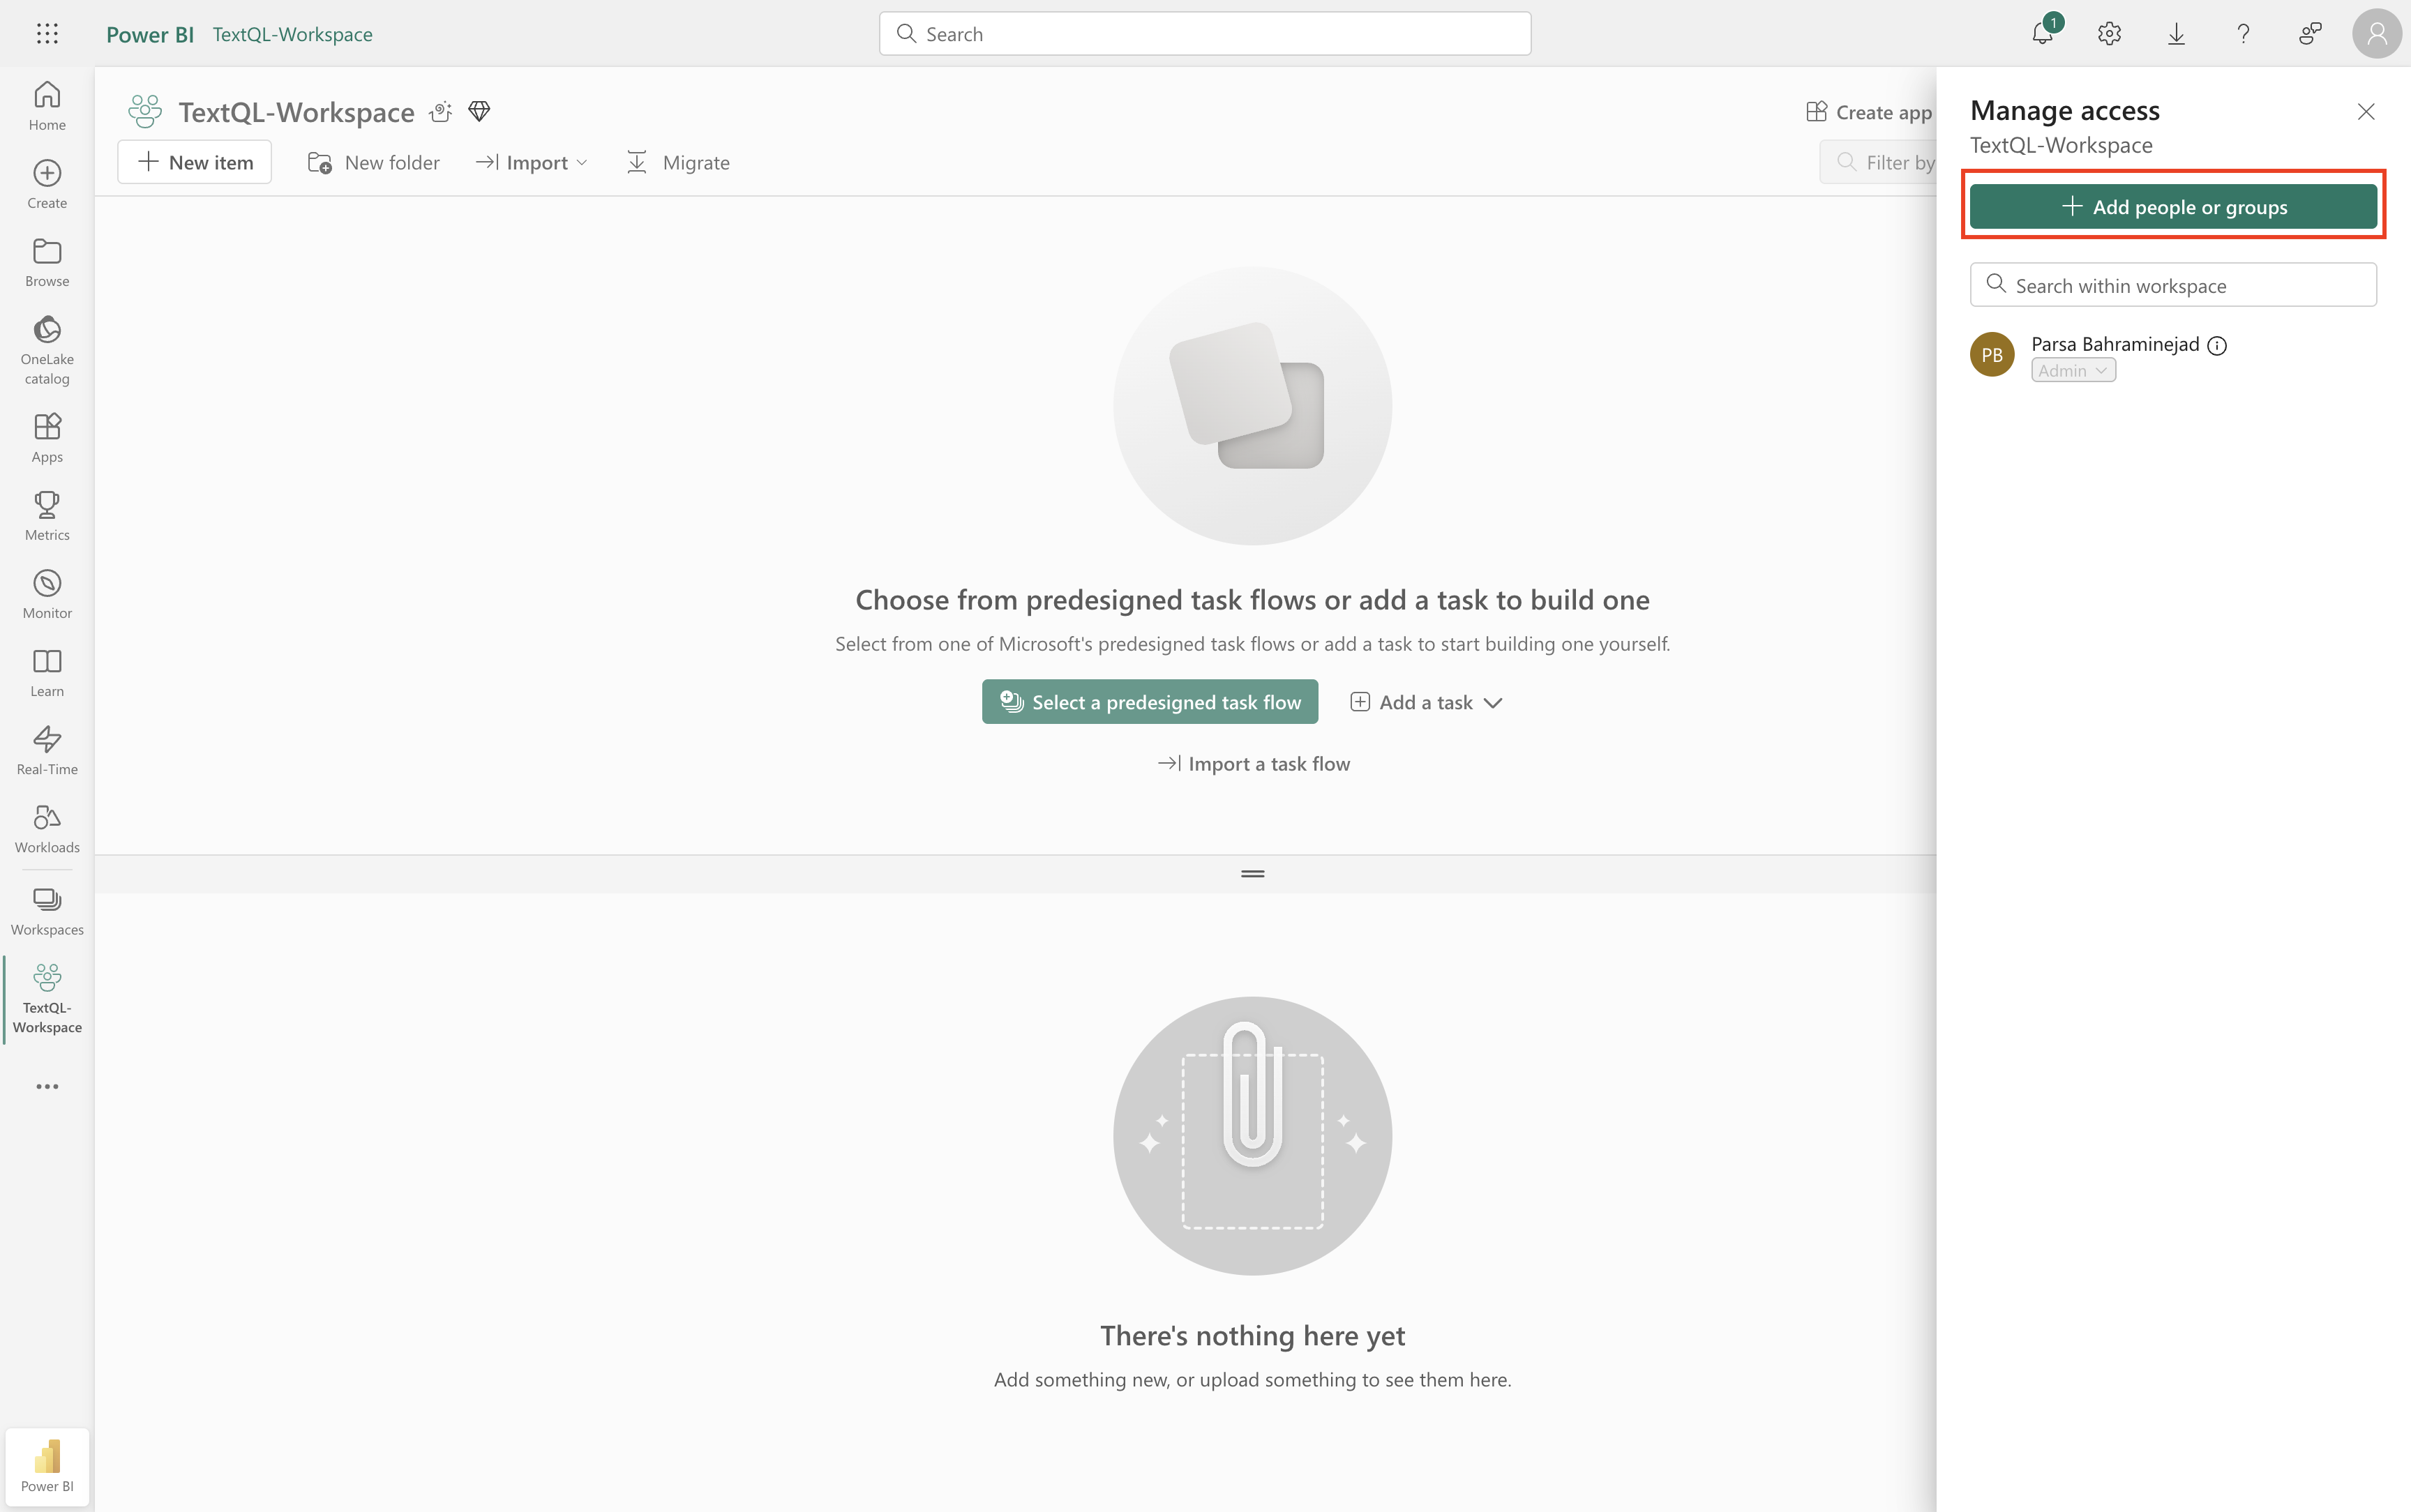The width and height of the screenshot is (2411, 1512).
Task: Expand the Add a task dropdown
Action: coord(1427,702)
